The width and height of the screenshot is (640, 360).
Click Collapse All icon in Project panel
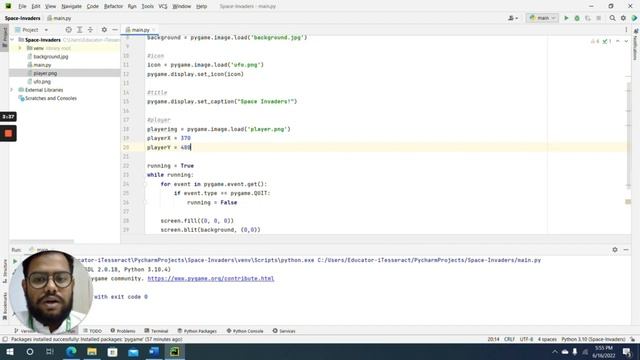(90, 30)
